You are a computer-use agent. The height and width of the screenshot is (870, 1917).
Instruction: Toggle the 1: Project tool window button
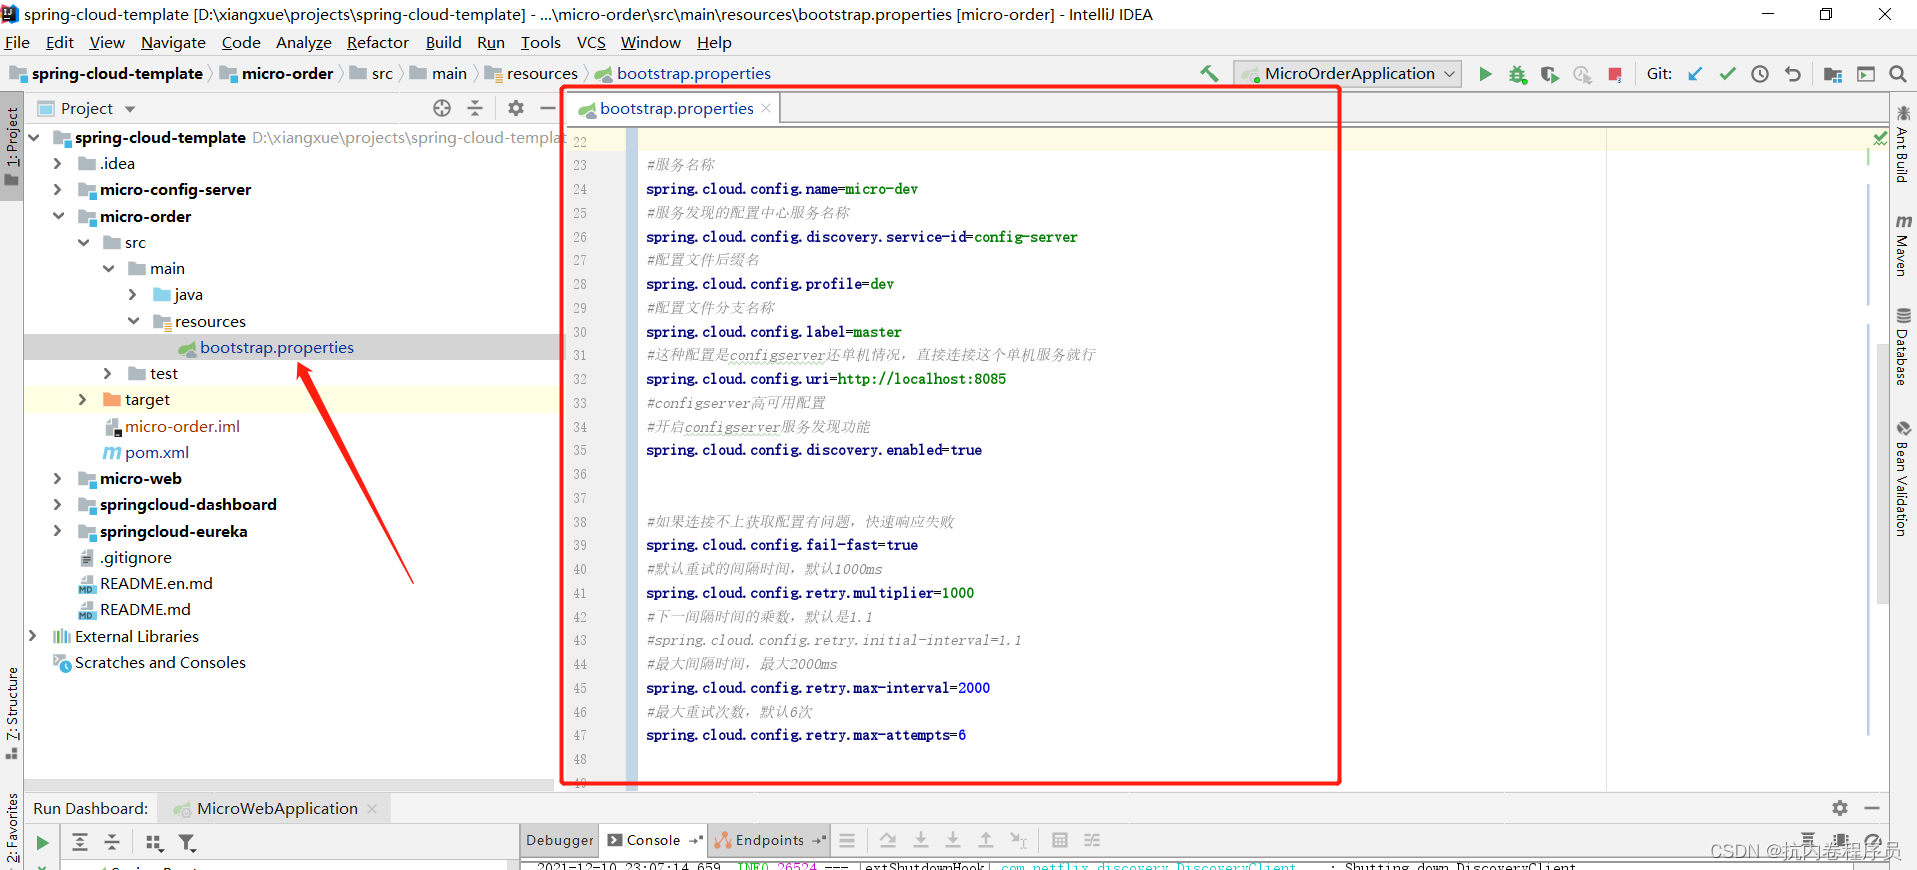pyautogui.click(x=12, y=146)
